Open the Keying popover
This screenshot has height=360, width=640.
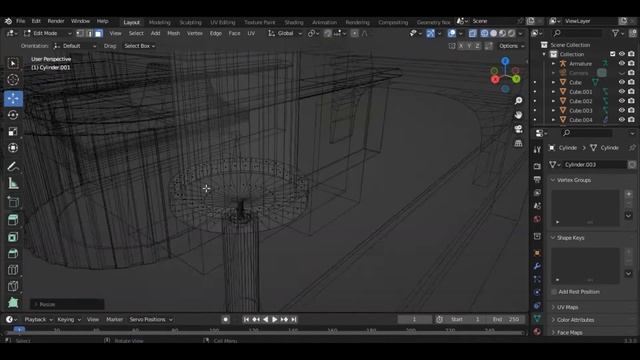point(69,320)
